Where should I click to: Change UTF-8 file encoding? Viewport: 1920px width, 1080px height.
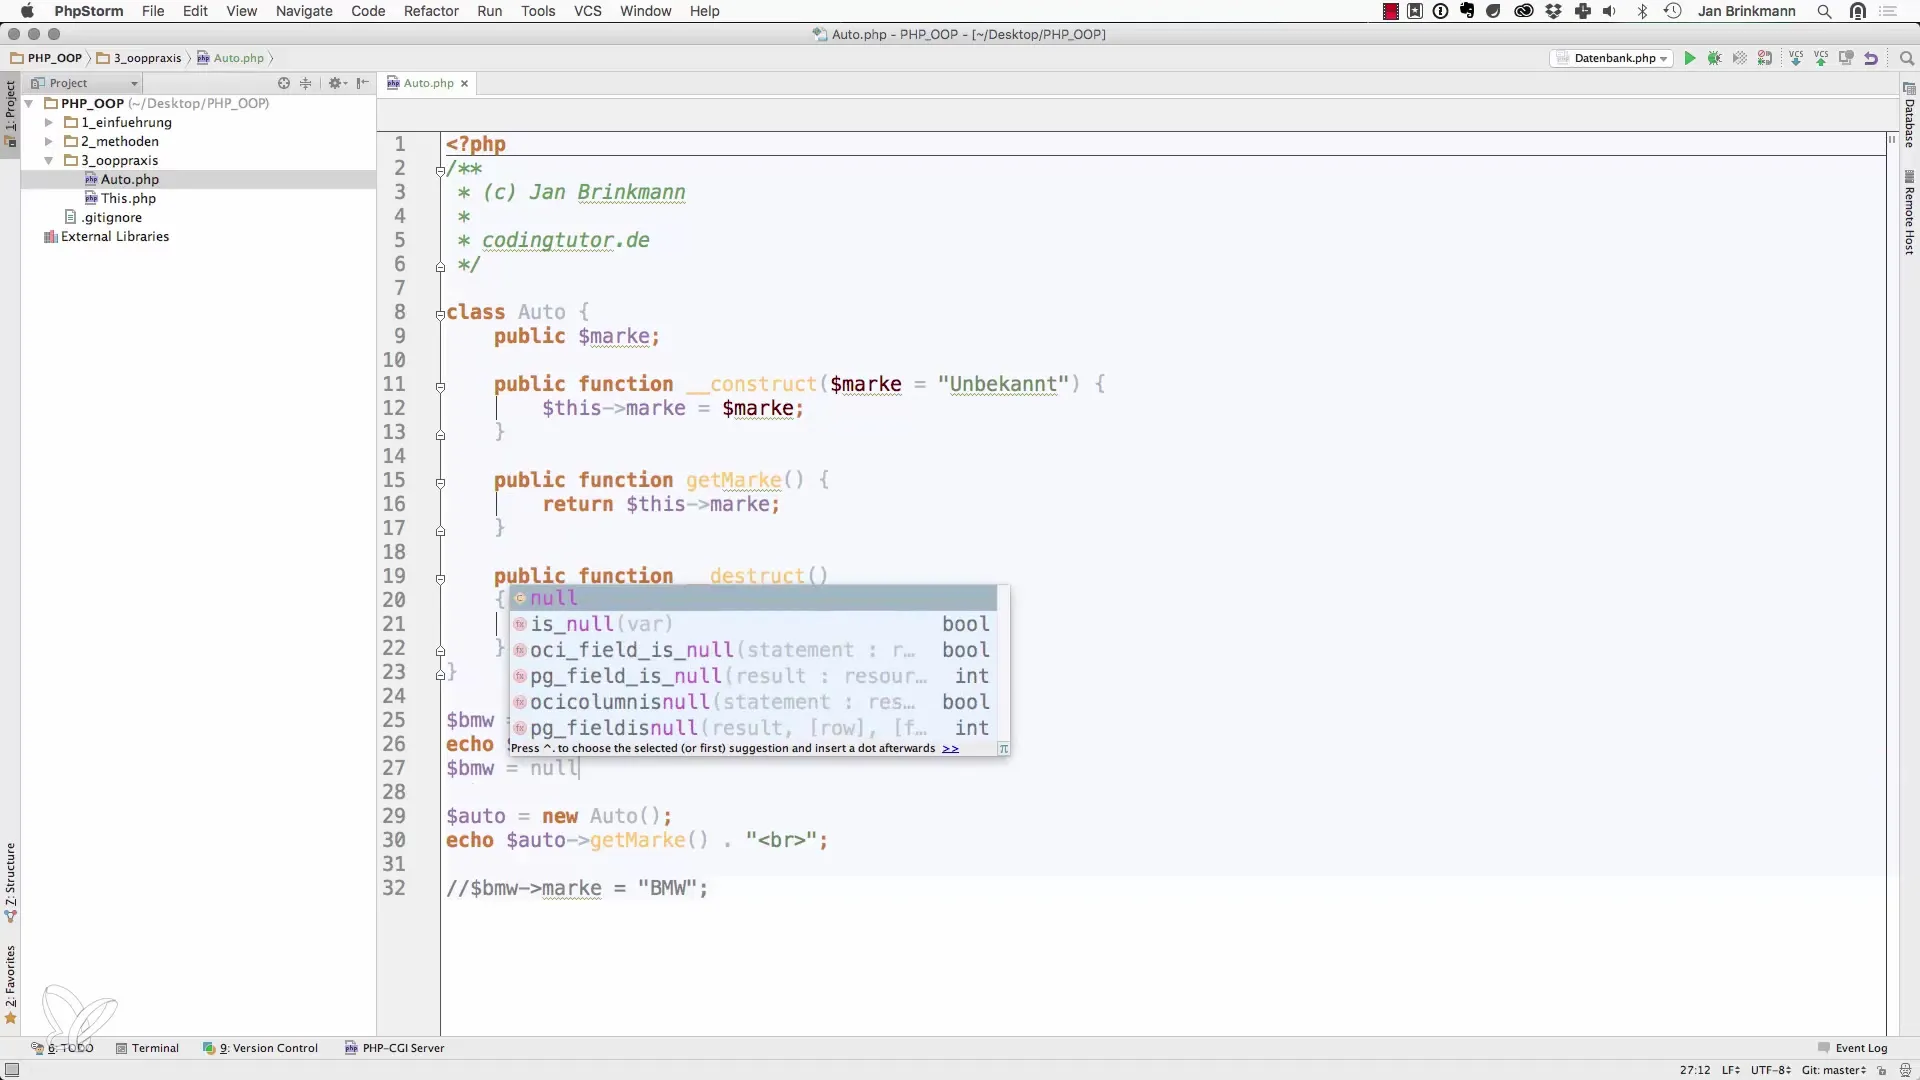point(1772,1070)
